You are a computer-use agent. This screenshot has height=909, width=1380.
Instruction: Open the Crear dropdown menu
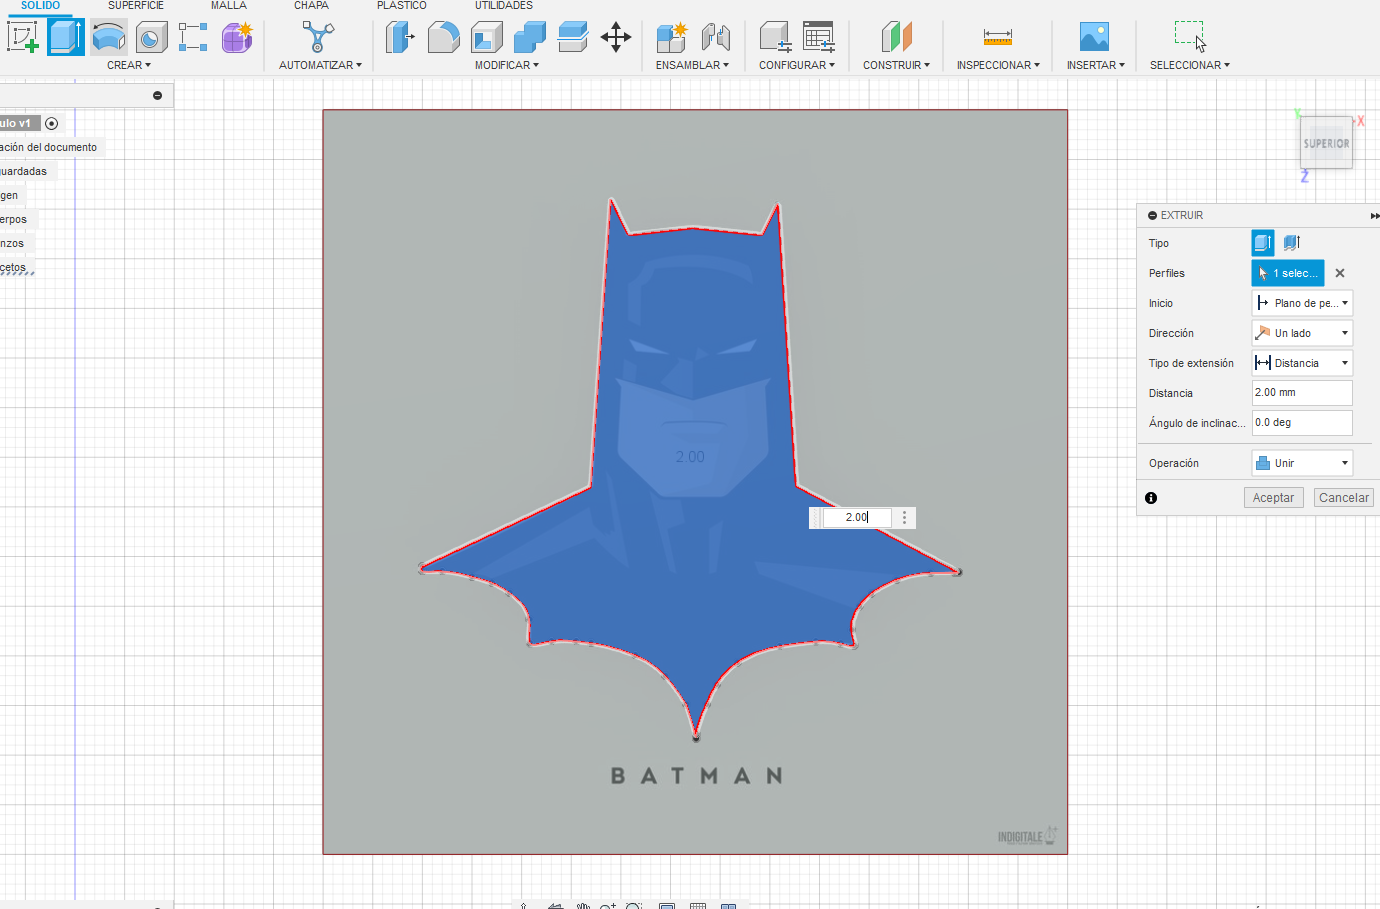point(129,65)
